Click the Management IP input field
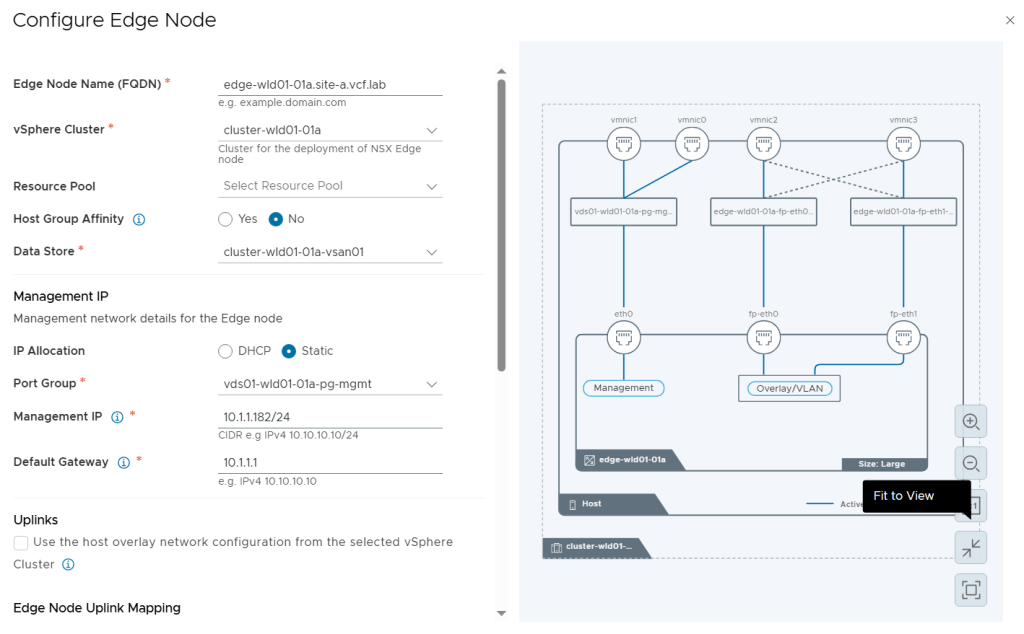This screenshot has height=634, width=1024. tap(330, 417)
